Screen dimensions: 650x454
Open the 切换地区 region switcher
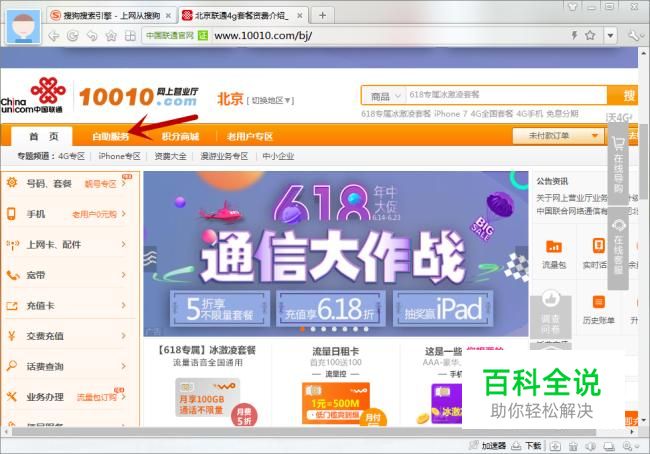270,100
